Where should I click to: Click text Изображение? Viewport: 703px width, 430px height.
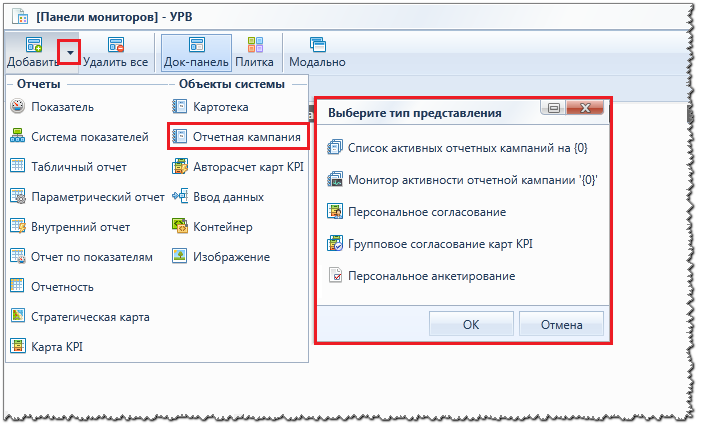point(231,257)
